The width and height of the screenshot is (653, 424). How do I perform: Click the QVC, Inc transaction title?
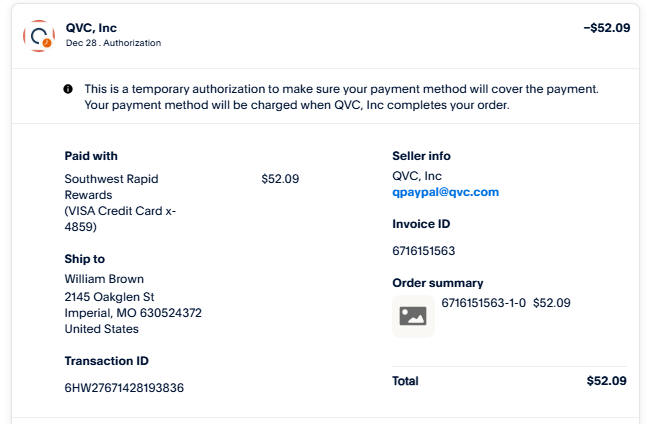(x=91, y=27)
